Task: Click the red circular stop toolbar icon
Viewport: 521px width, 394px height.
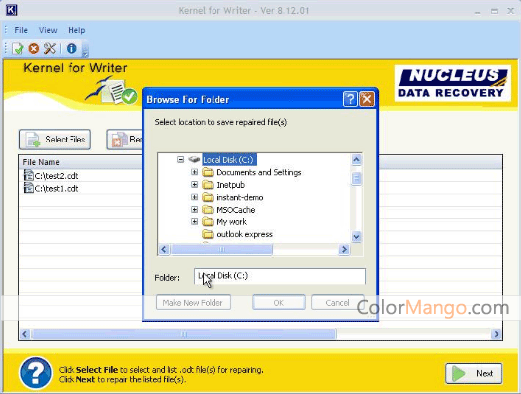Action: pos(34,49)
